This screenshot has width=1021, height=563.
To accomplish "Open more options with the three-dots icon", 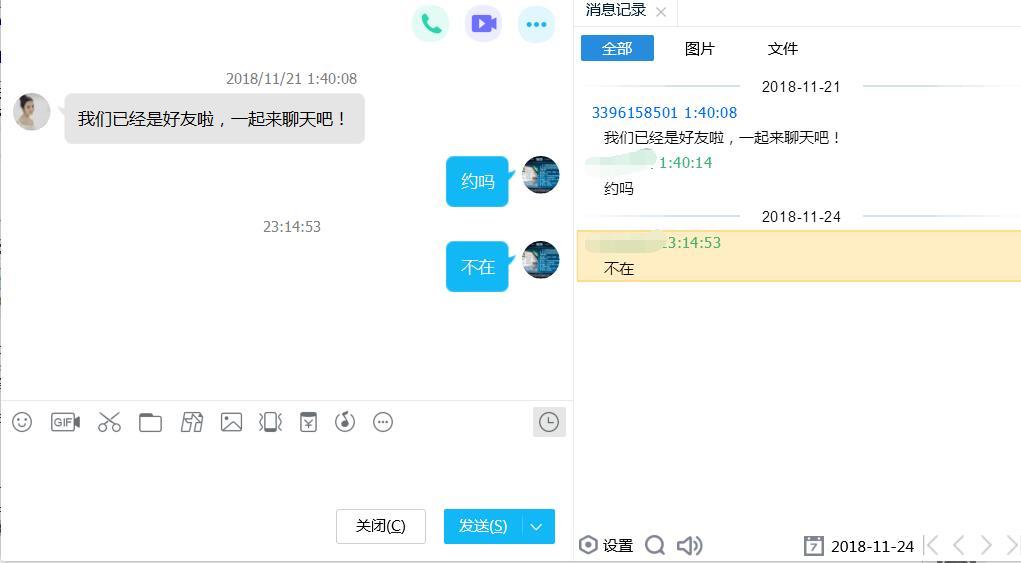I will pyautogui.click(x=537, y=24).
